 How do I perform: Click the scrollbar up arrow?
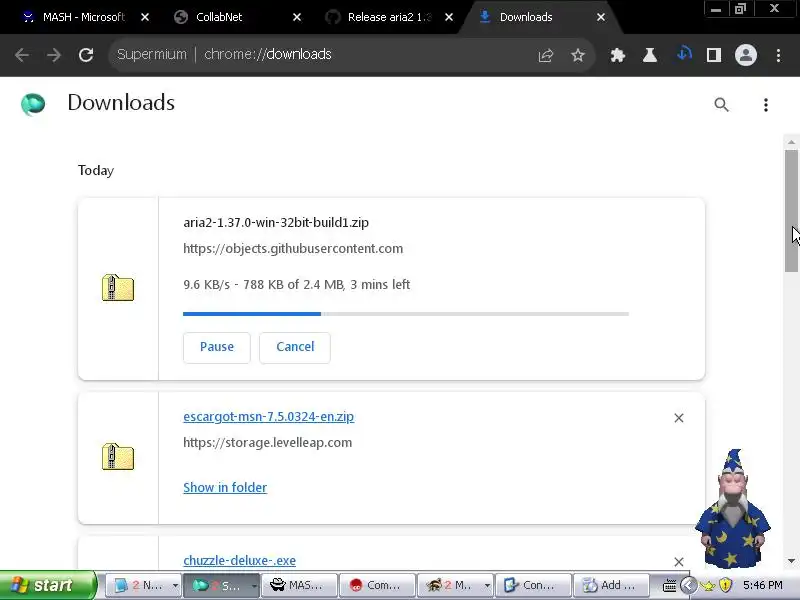[x=791, y=142]
